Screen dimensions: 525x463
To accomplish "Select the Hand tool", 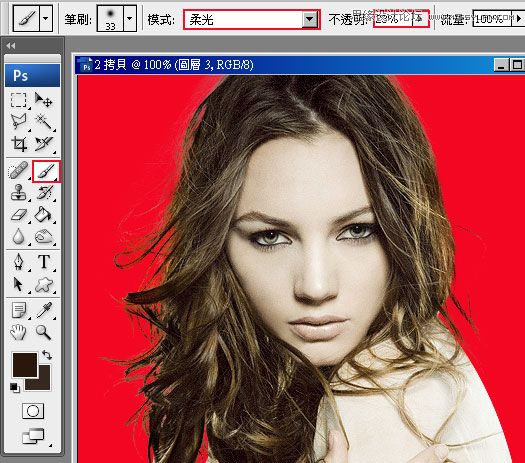I will 18,332.
